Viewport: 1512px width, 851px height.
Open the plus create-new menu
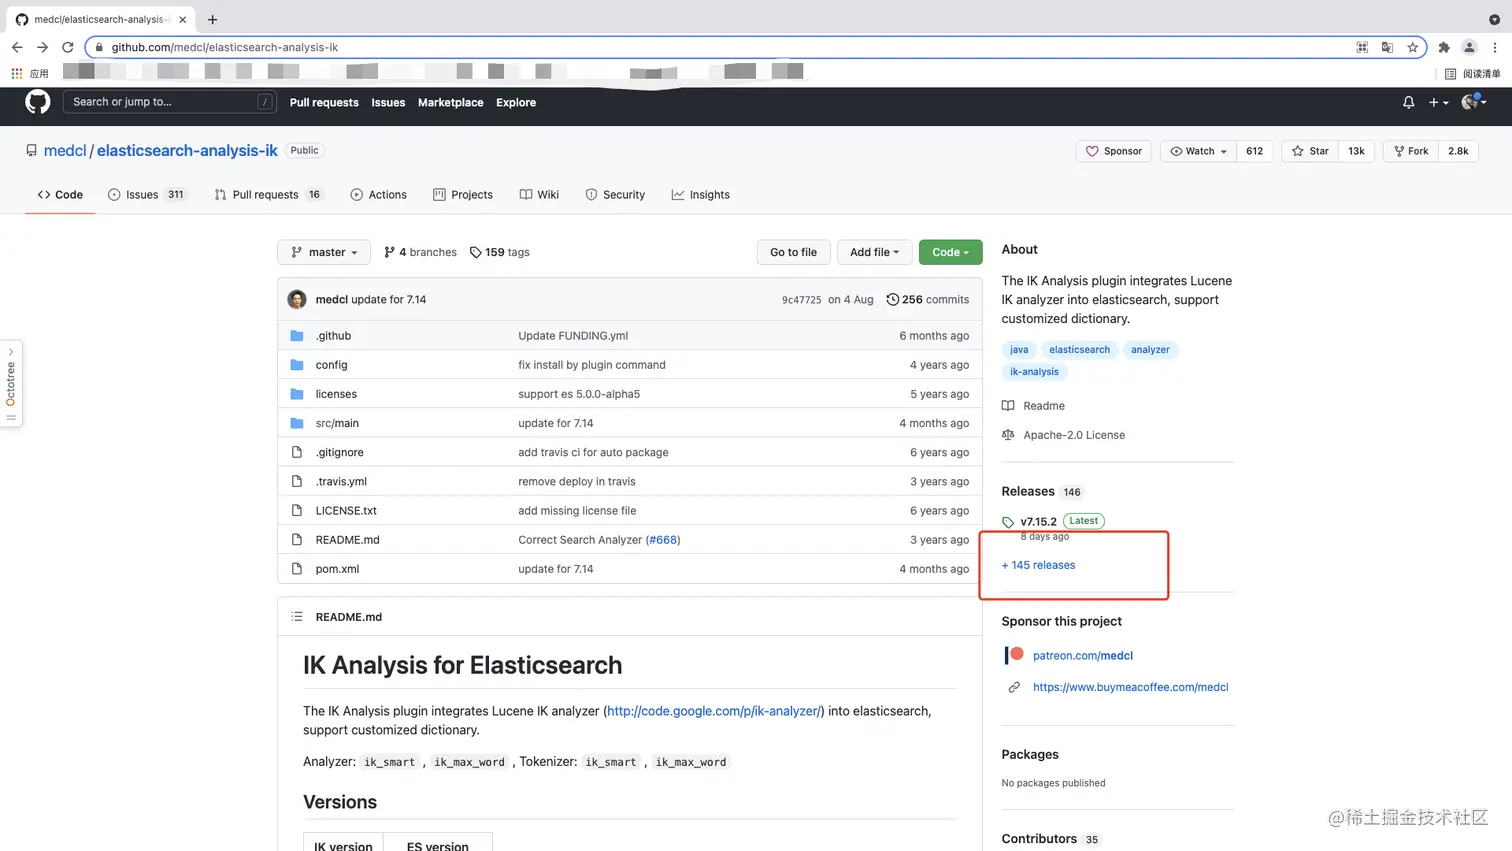pos(1438,102)
